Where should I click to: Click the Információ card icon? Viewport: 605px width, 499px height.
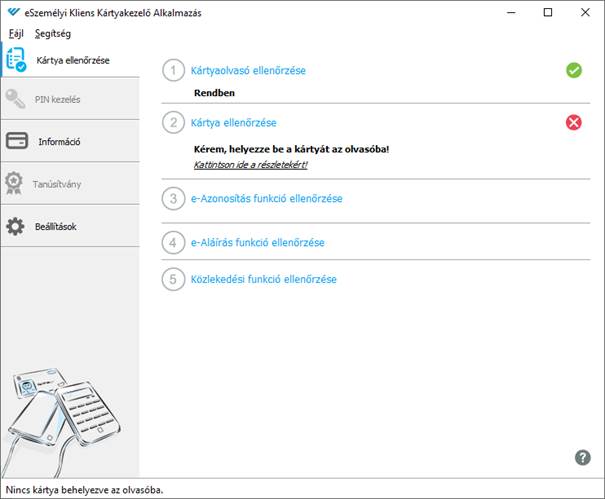pos(17,141)
